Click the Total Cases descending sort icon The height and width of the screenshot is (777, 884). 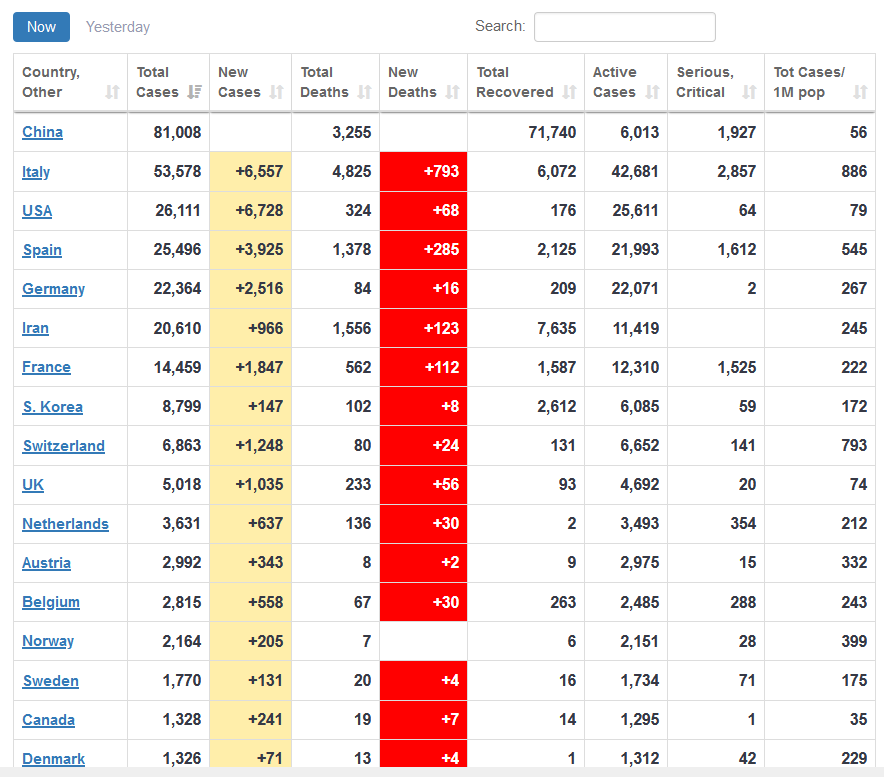tap(195, 92)
